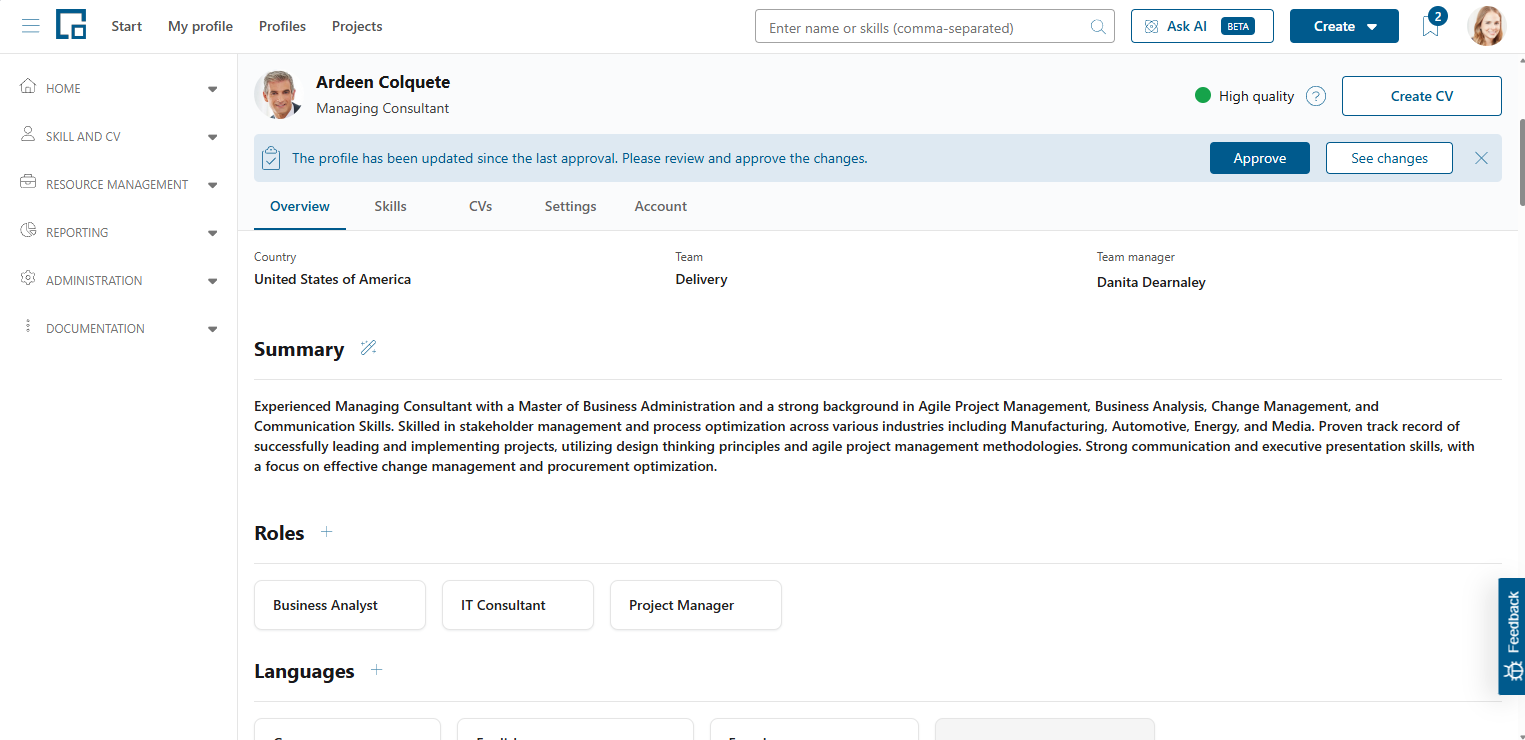
Task: Switch to the Skills tab
Action: tap(390, 206)
